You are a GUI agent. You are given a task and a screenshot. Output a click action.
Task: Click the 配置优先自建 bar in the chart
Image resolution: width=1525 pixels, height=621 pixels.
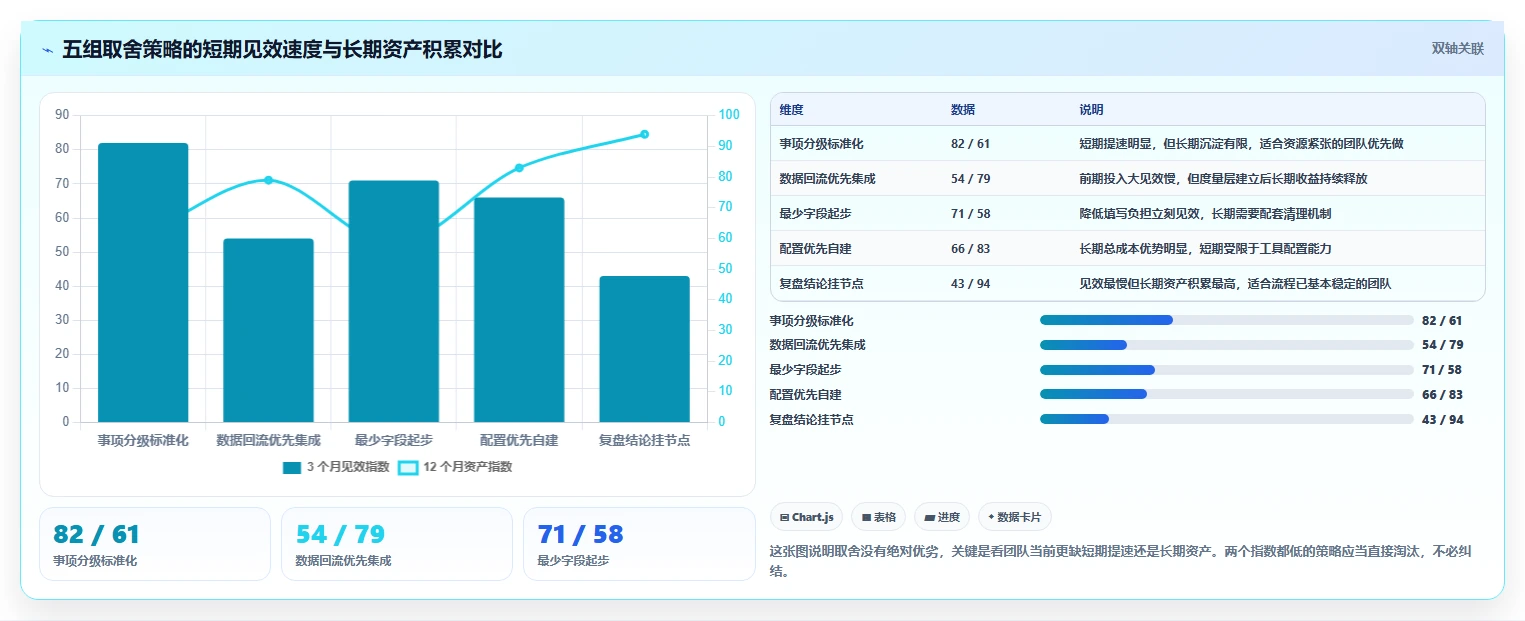pos(519,310)
